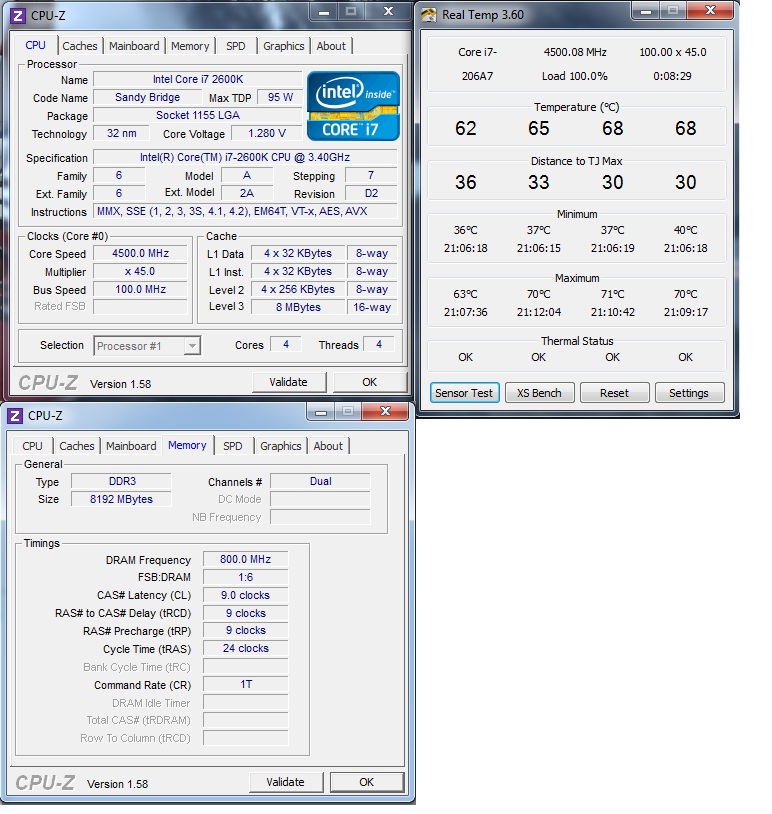The image size is (772, 814).
Task: Close the CPU-Z Memory window
Action: [x=384, y=412]
